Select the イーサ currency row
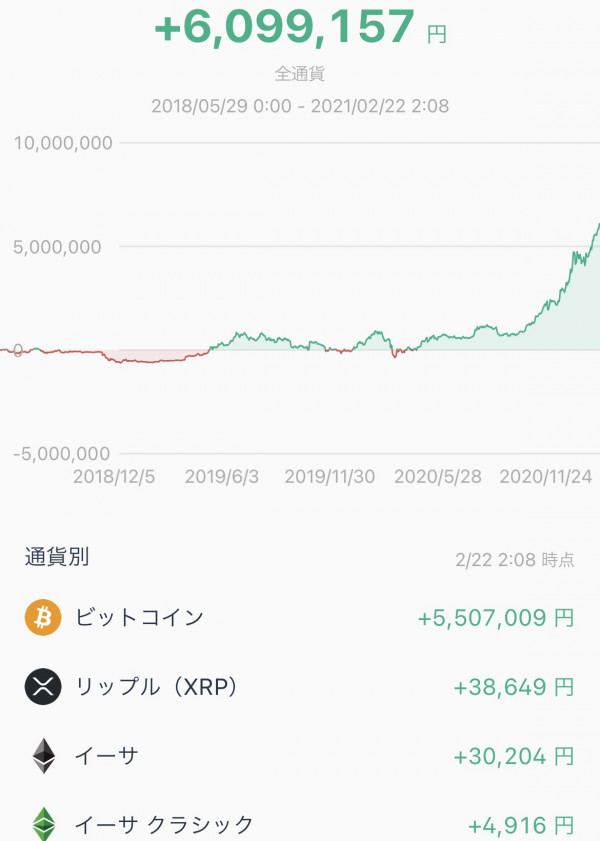Viewport: 600px width, 841px height. 300,756
